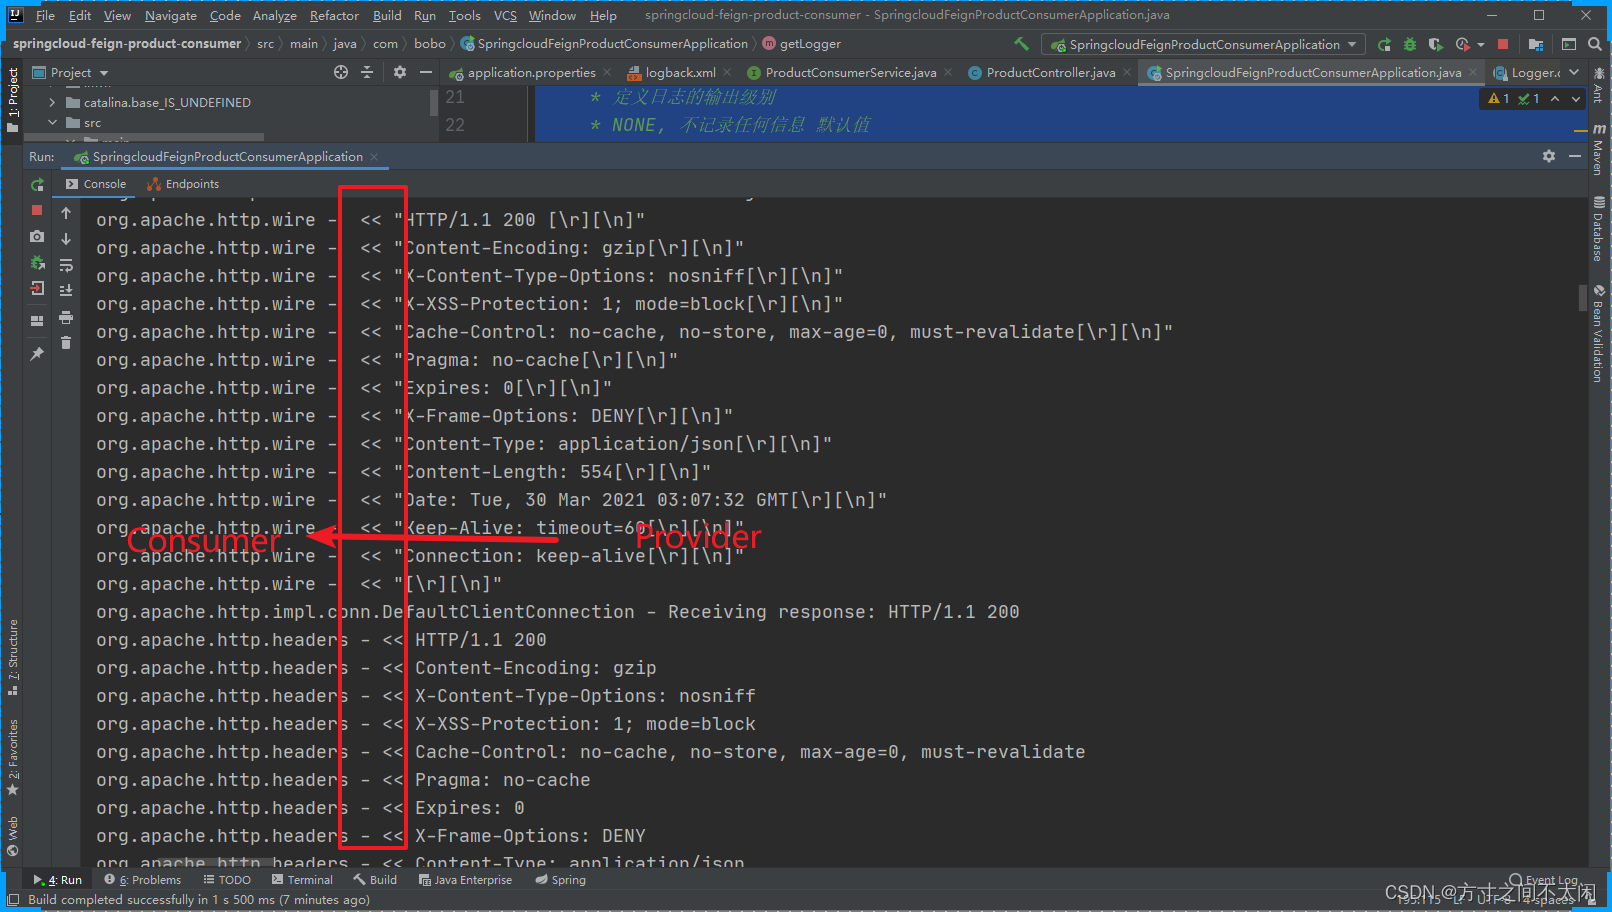Viewport: 1612px width, 912px height.
Task: Toggle soft-wrap in the console
Action: [x=66, y=265]
